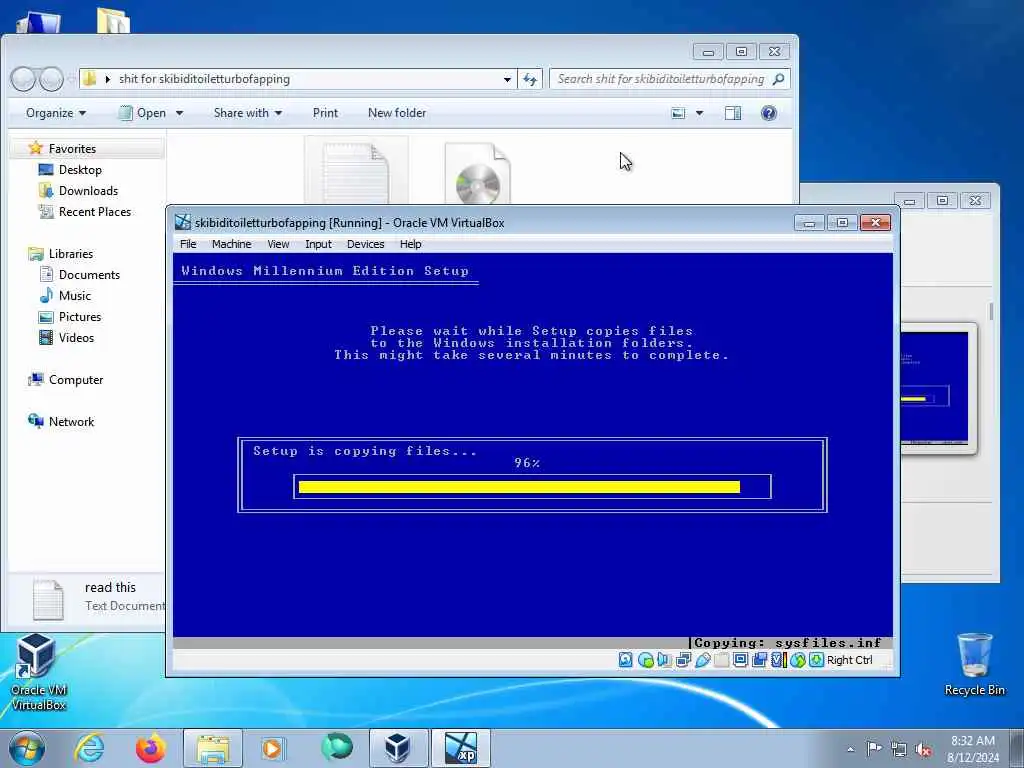Click the scrollbar in the background VirtualBox window
1024x768 pixels.
(x=991, y=311)
